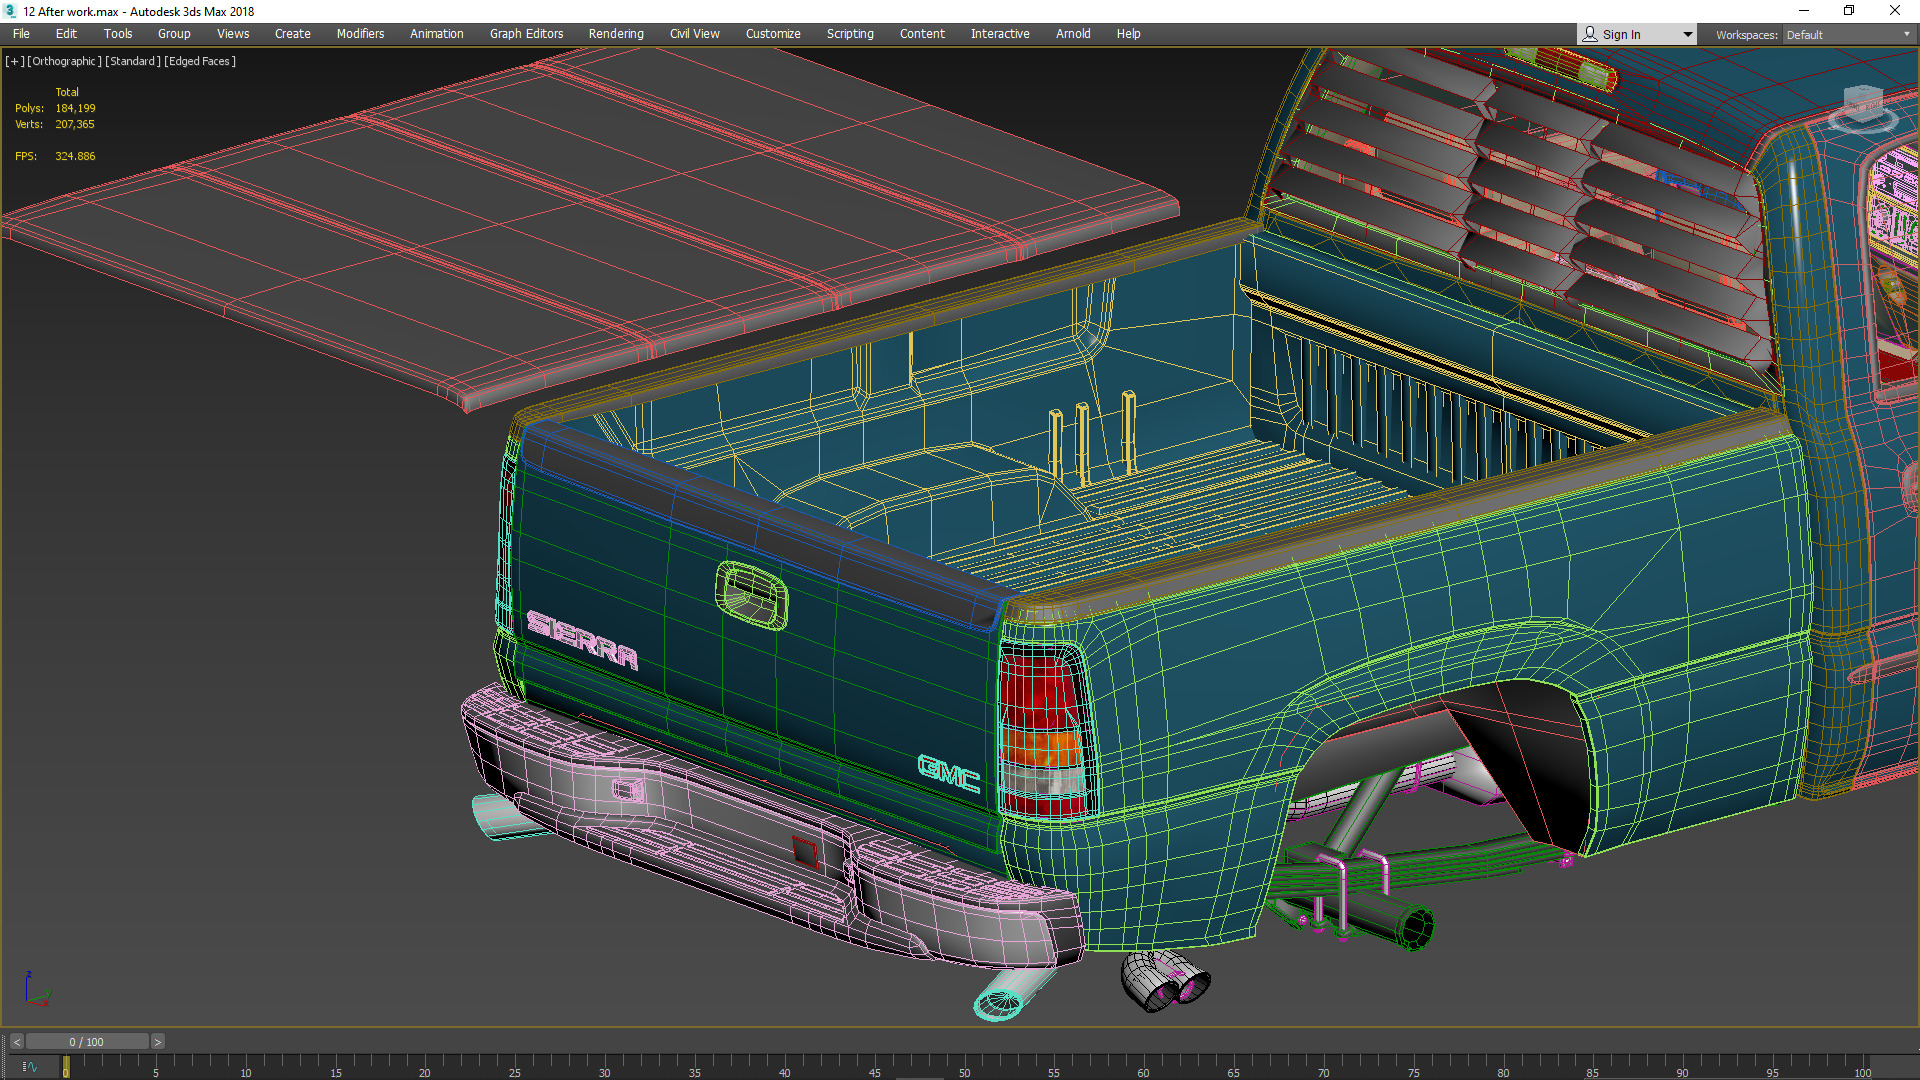Open the Graph Editors menu
1920x1080 pixels.
pos(526,34)
